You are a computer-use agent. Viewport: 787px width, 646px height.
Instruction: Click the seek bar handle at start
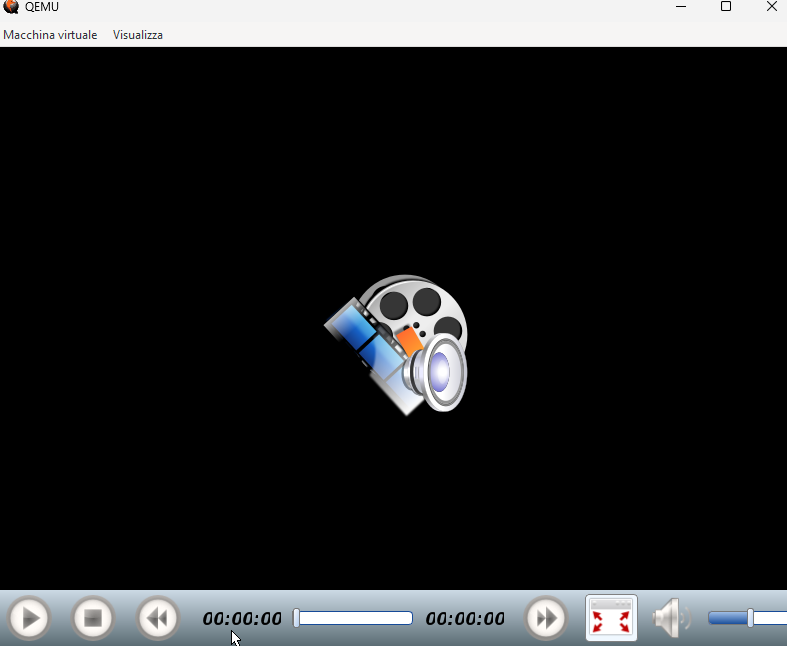(x=297, y=618)
